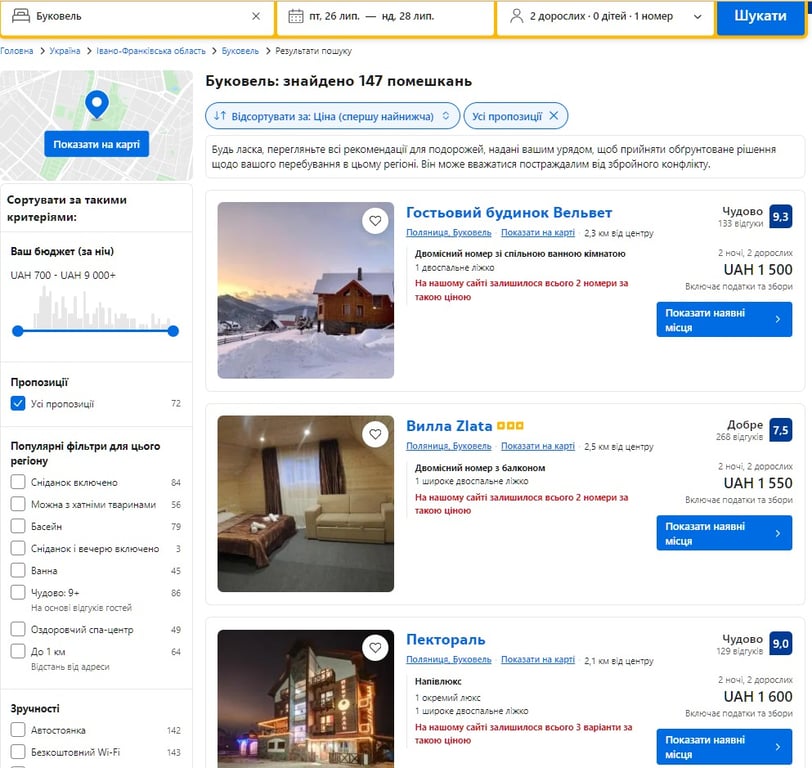Image resolution: width=812 pixels, height=768 pixels.
Task: Expand guests and rooms selector
Action: (605, 17)
